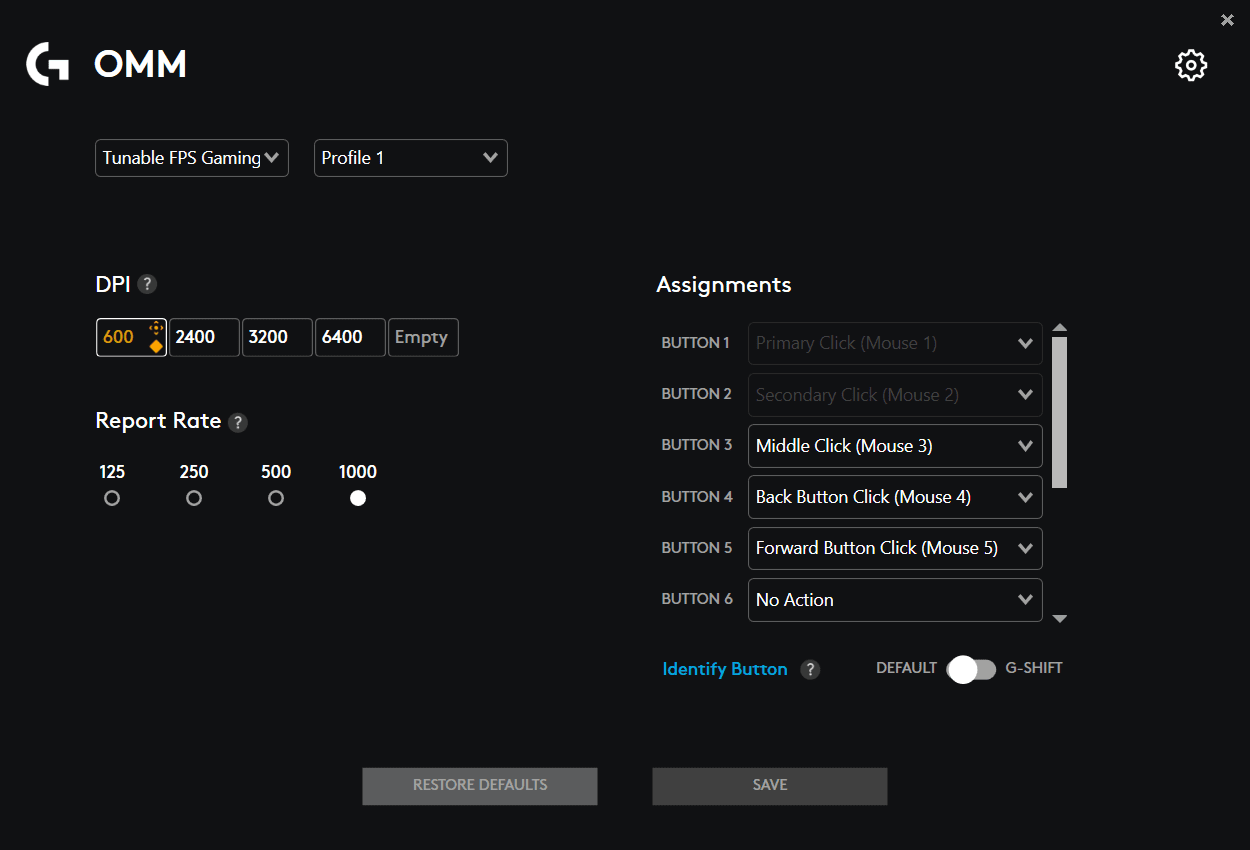The width and height of the screenshot is (1250, 850).
Task: Select the 125 report rate radio
Action: pyautogui.click(x=112, y=498)
